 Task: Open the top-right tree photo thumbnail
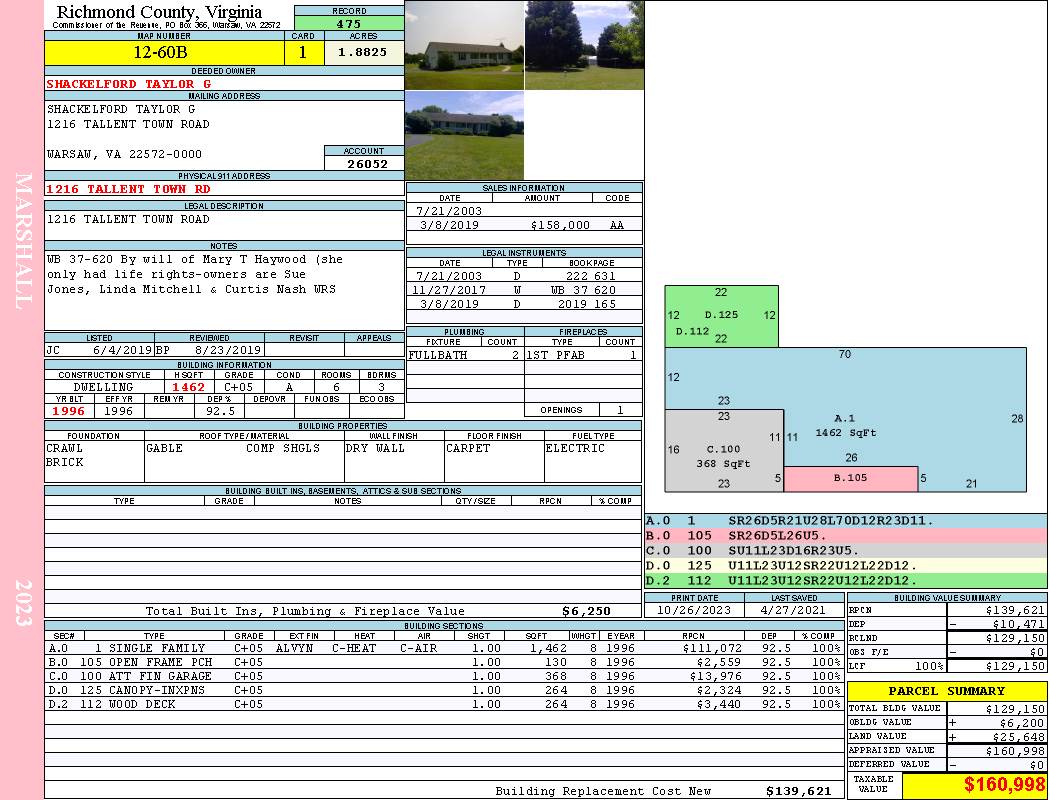tap(584, 45)
